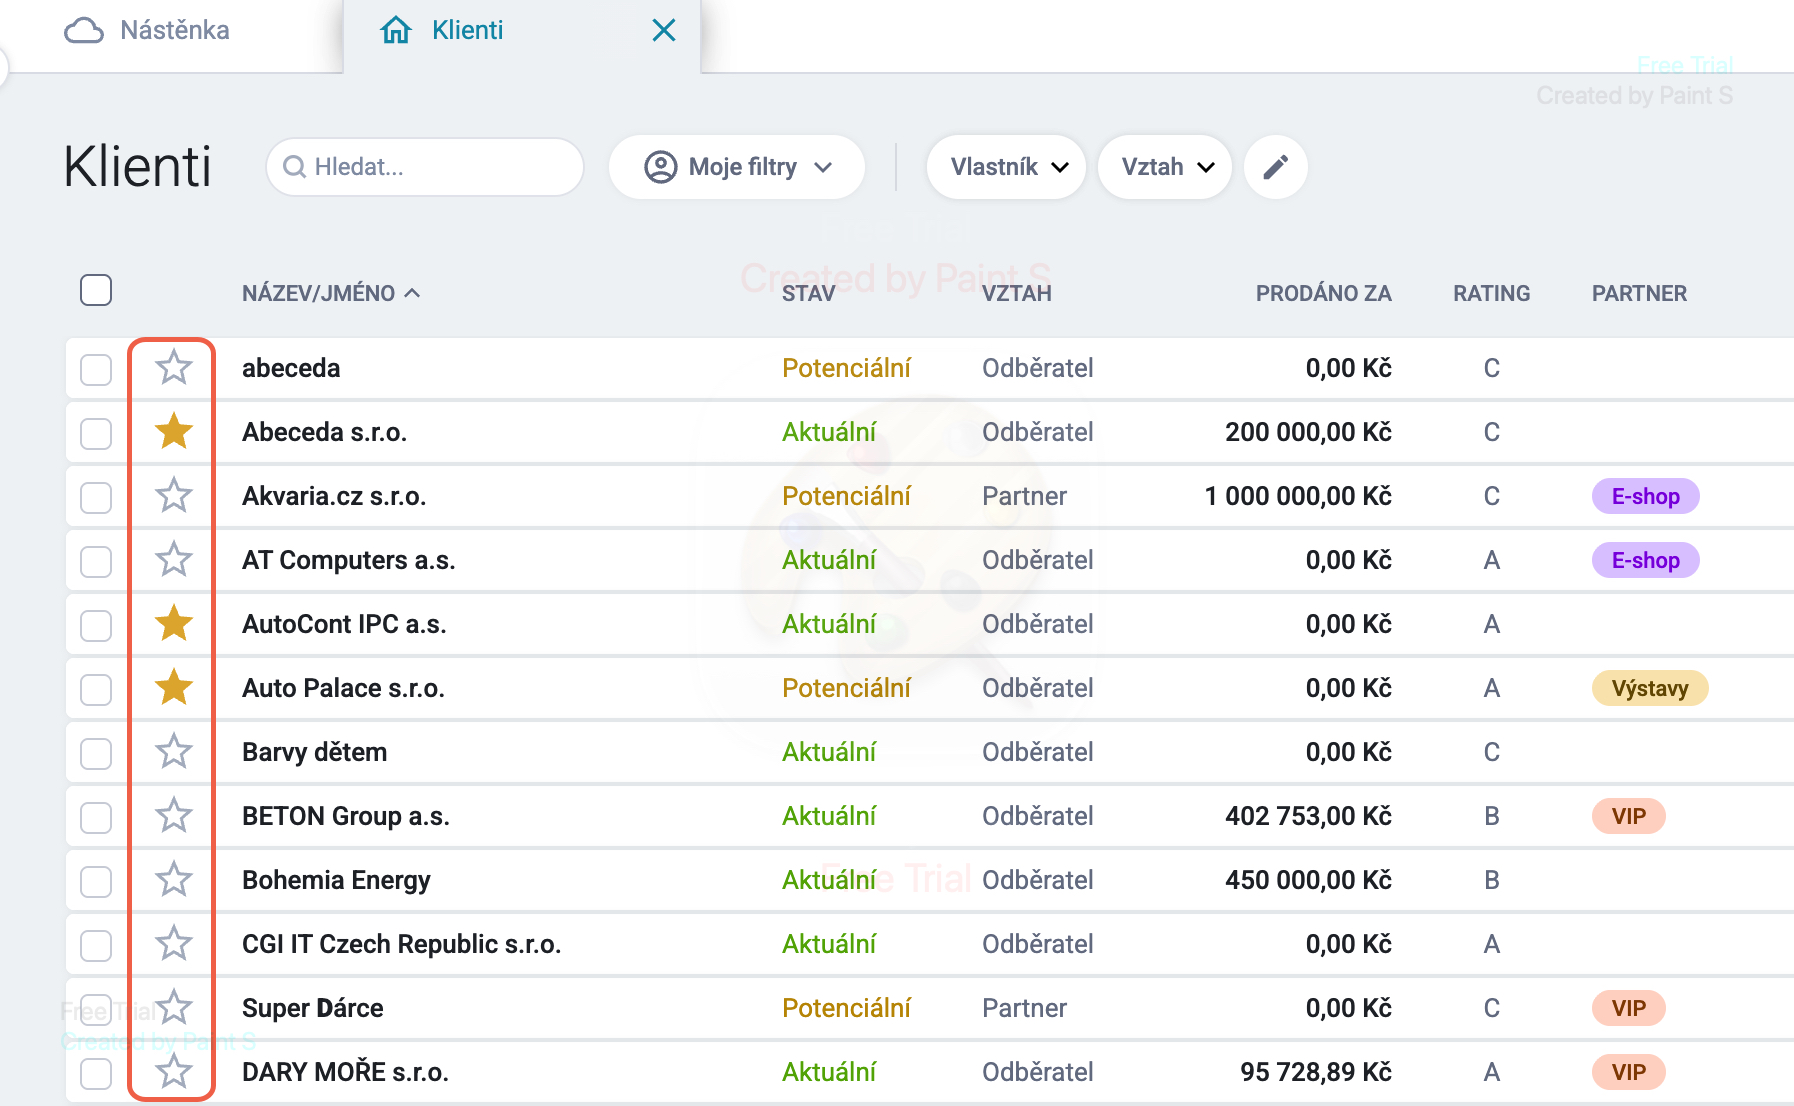Open the BETON Group a.s. client
1794x1106 pixels.
coord(346,816)
